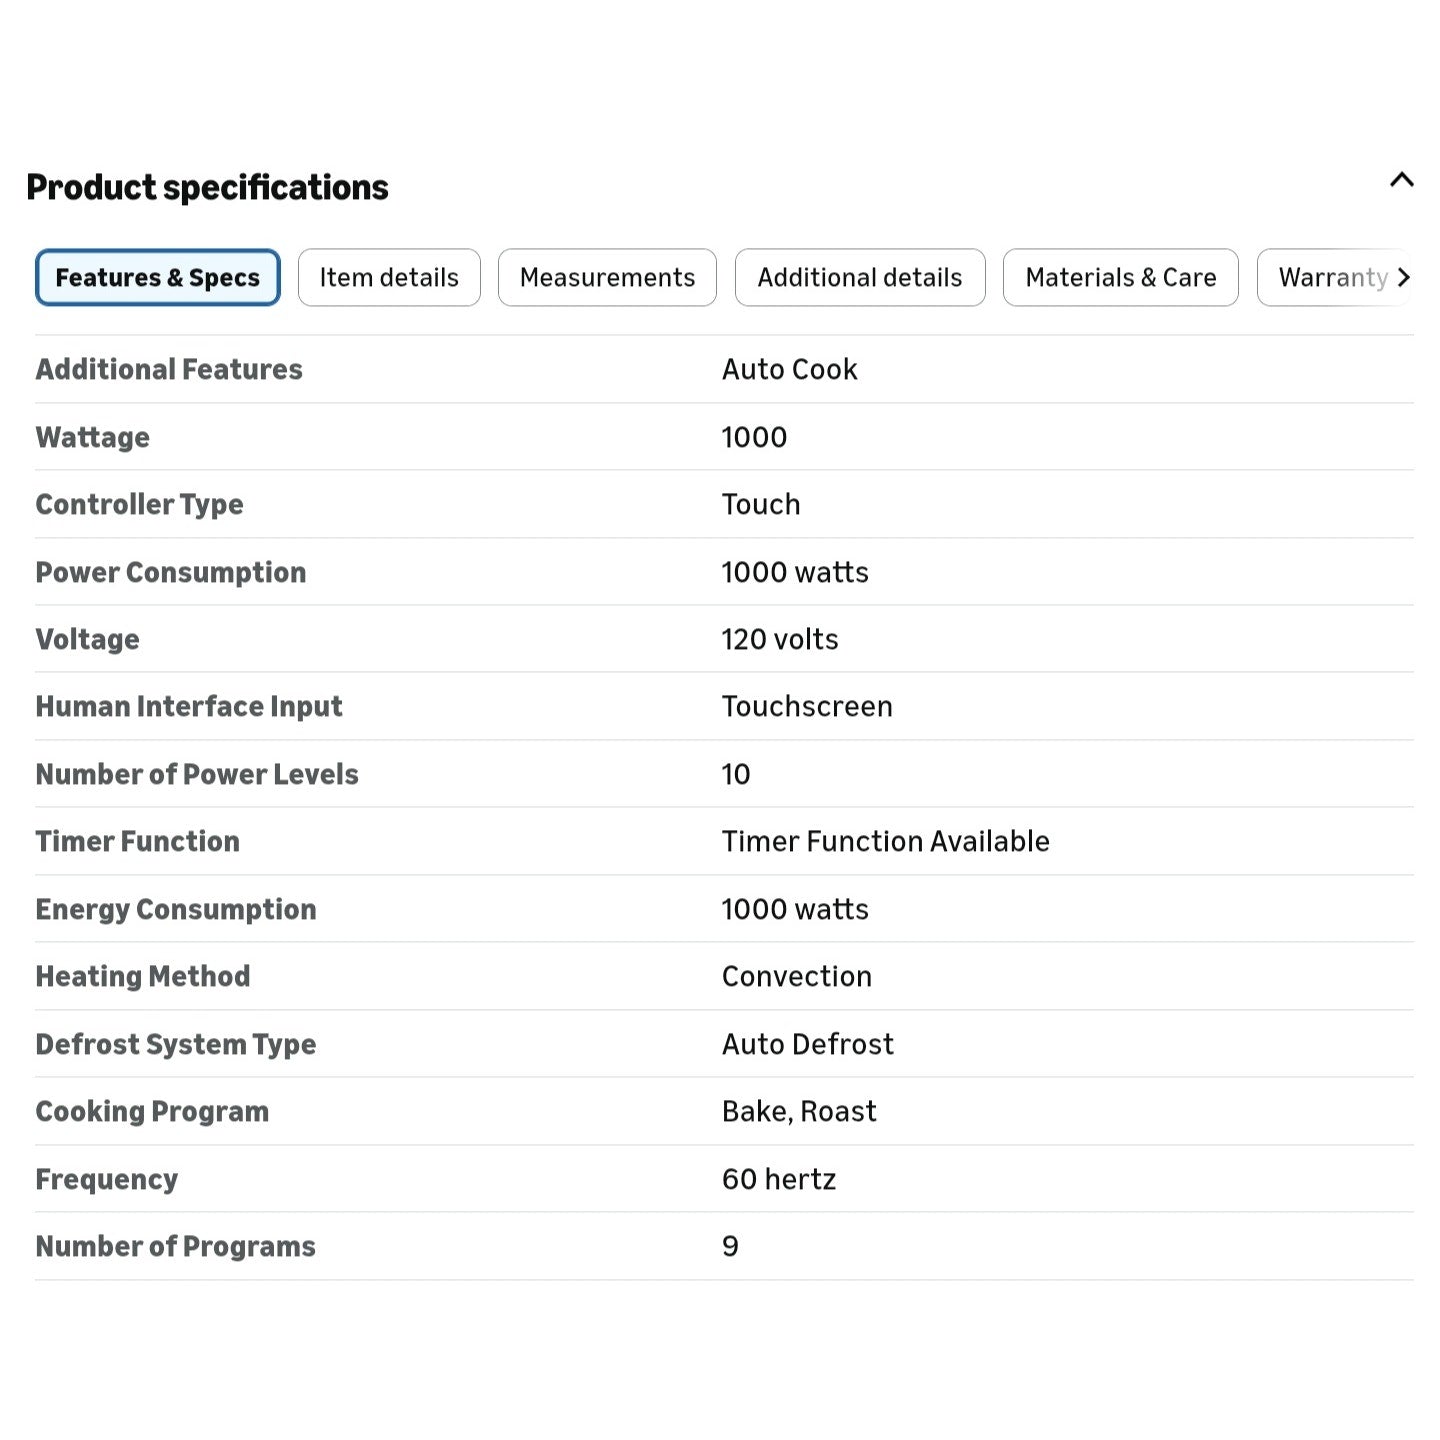Open the Item details tab
The width and height of the screenshot is (1440, 1440).
click(389, 277)
